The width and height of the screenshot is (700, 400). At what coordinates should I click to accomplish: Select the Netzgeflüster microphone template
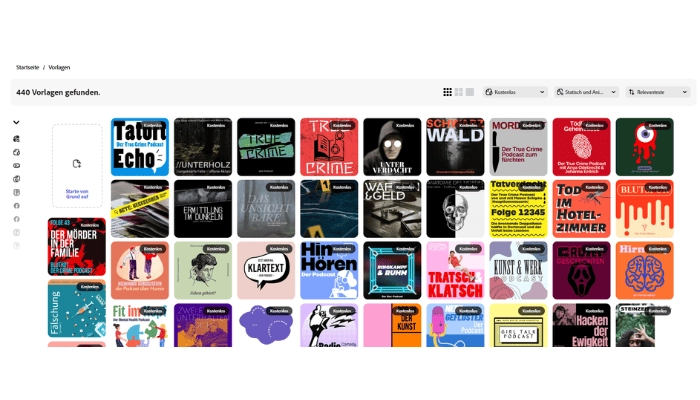(x=455, y=325)
